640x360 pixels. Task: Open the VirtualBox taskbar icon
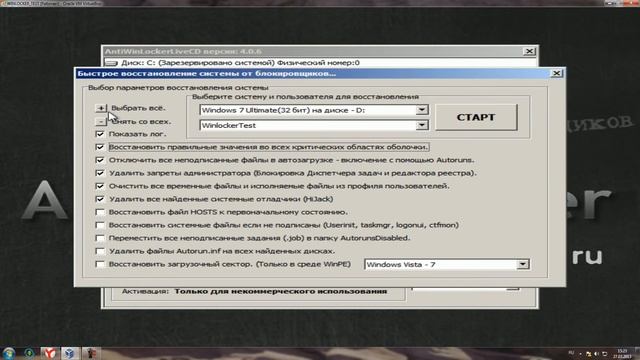(70, 353)
